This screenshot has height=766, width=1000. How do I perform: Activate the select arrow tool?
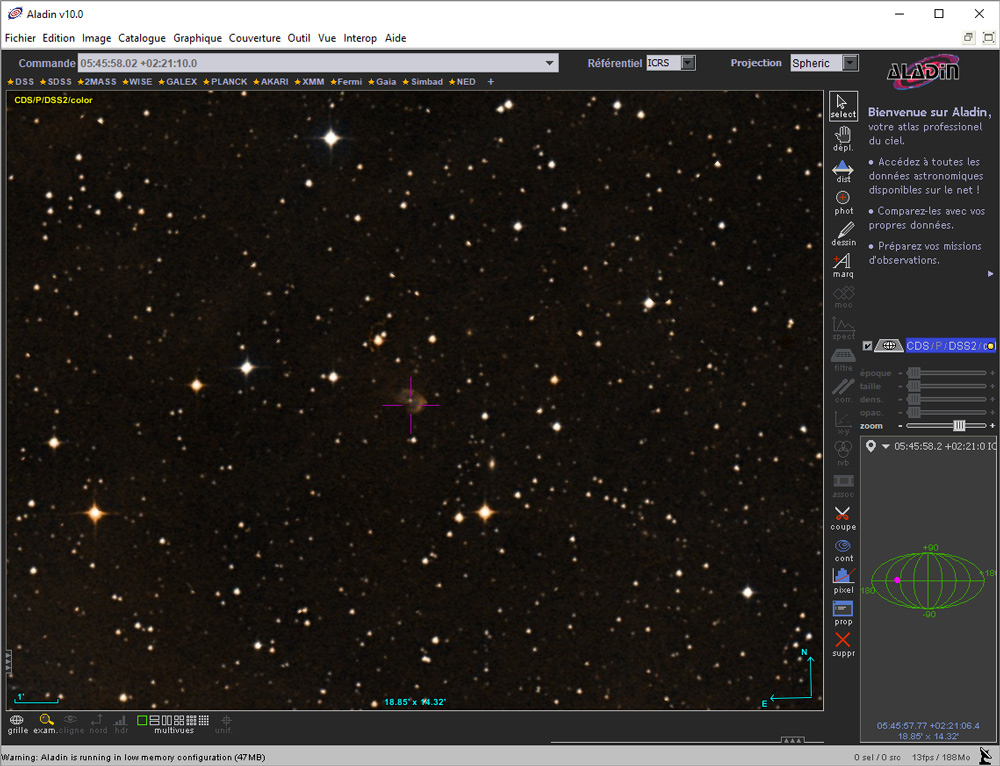pos(842,106)
